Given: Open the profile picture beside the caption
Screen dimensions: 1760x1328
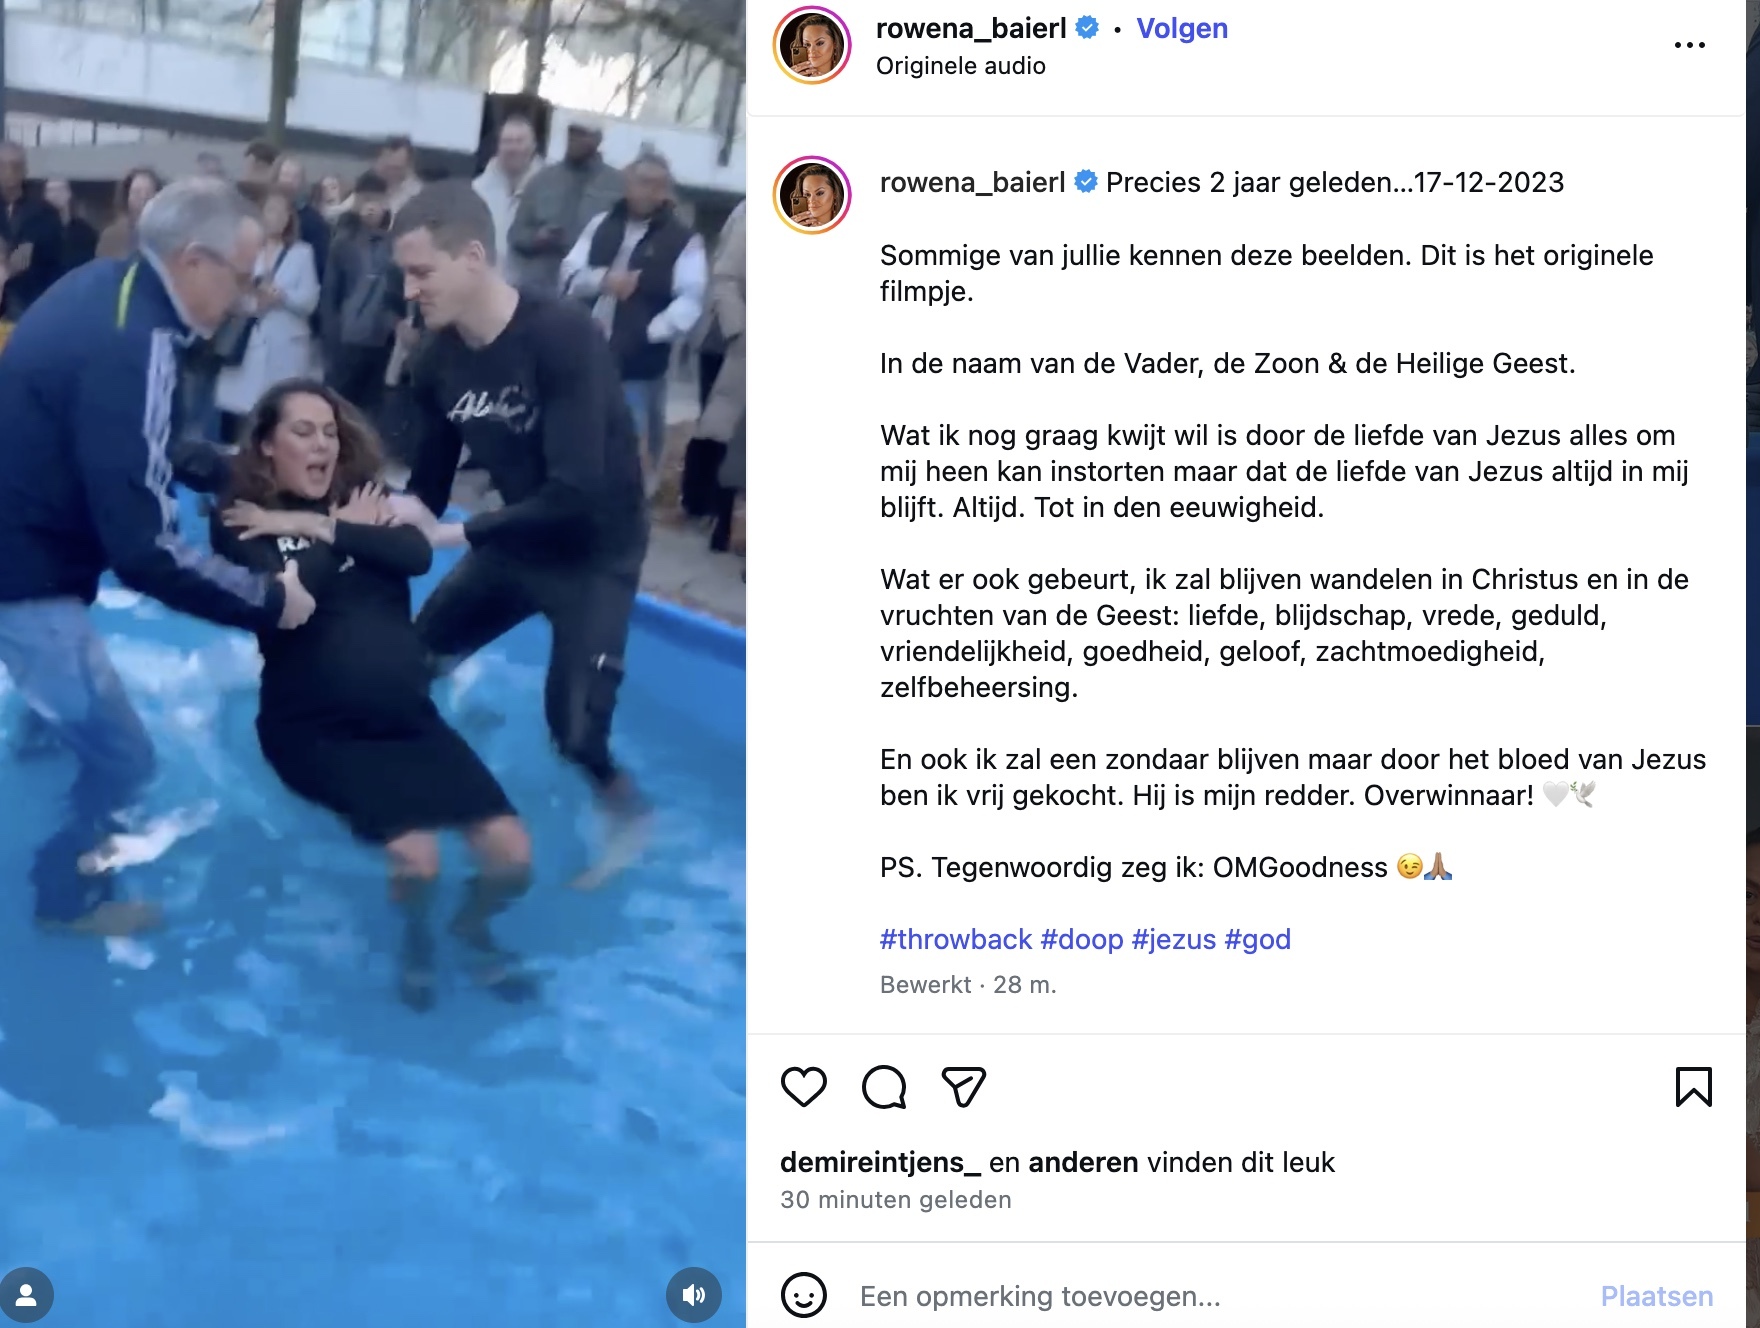Looking at the screenshot, I should coord(812,195).
